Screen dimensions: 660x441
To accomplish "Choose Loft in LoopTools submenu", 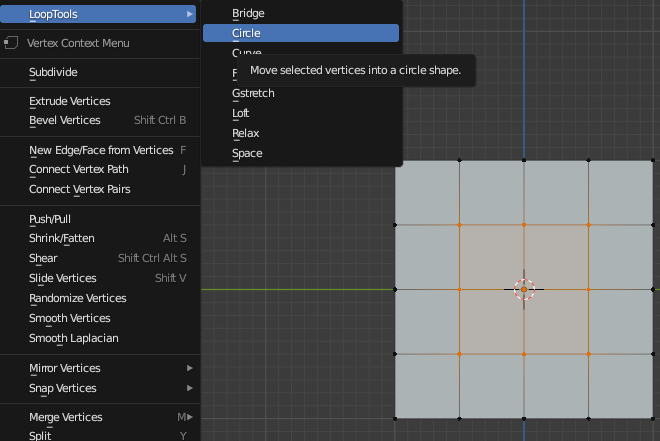I will coord(301,113).
